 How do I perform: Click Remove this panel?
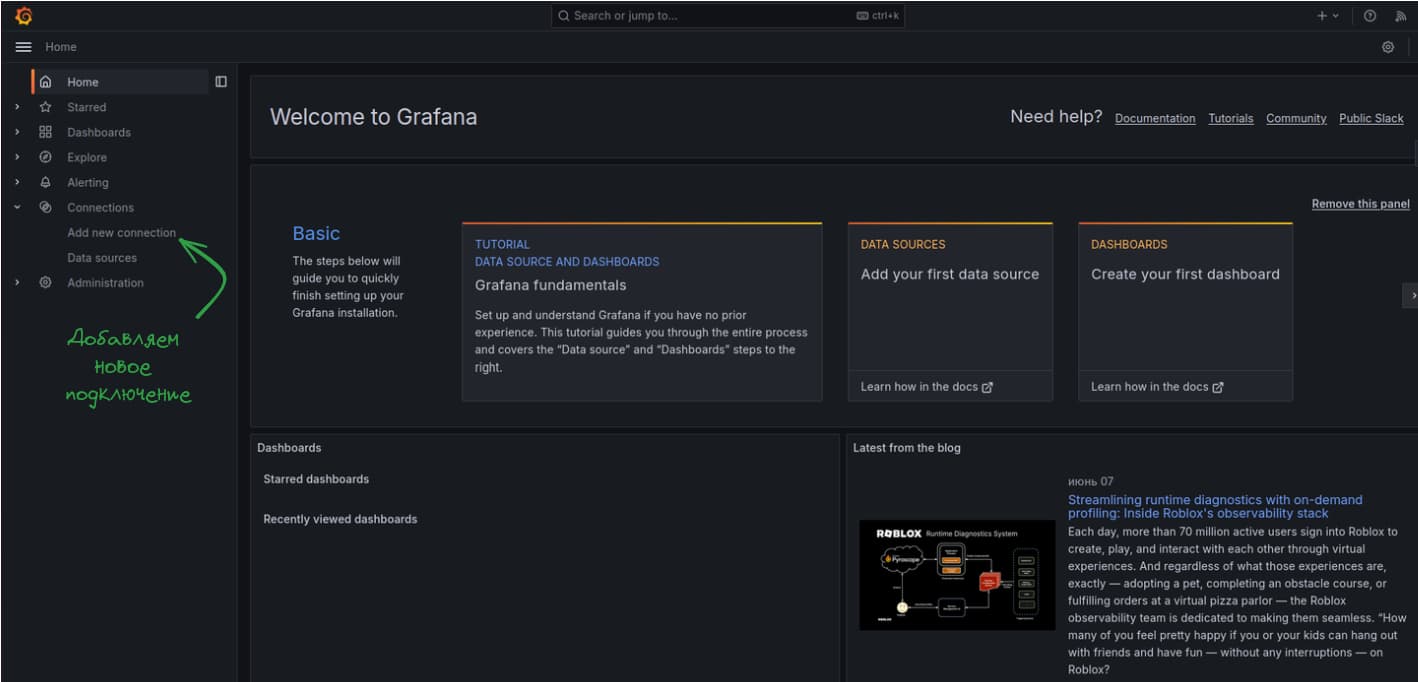[1360, 204]
